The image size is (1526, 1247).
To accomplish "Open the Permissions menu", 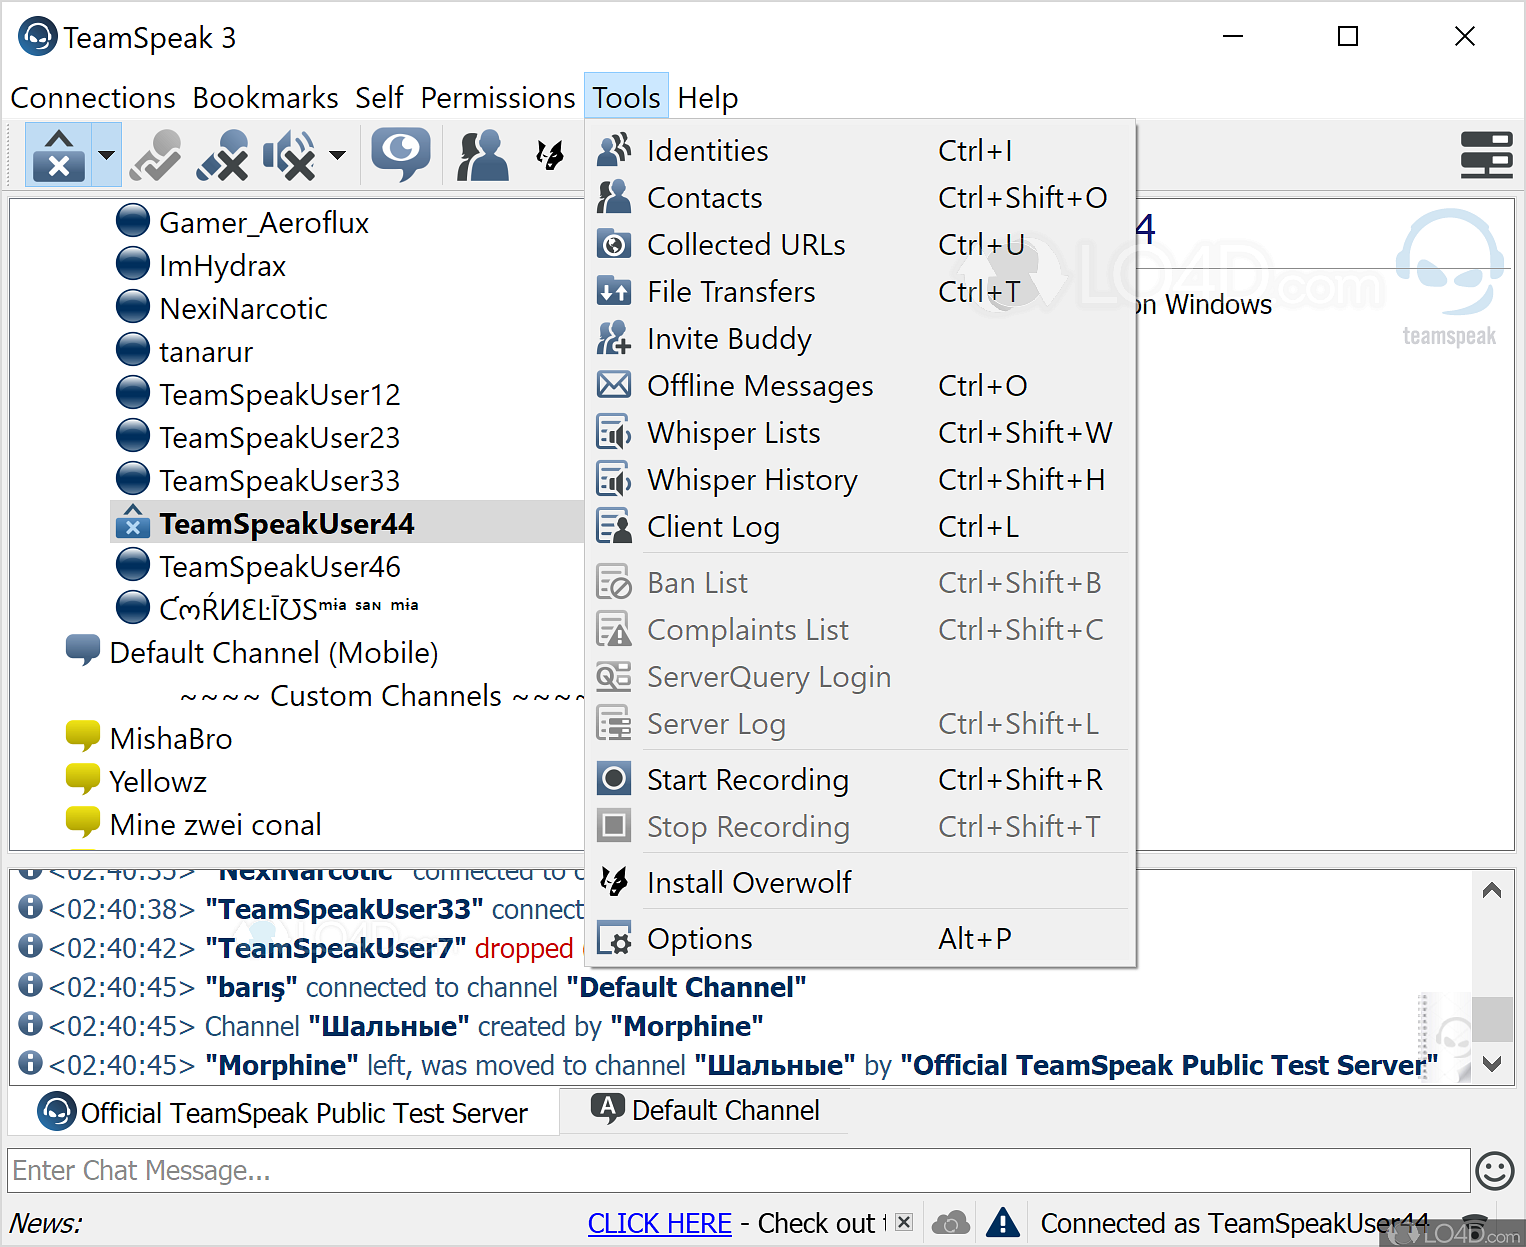I will [497, 98].
